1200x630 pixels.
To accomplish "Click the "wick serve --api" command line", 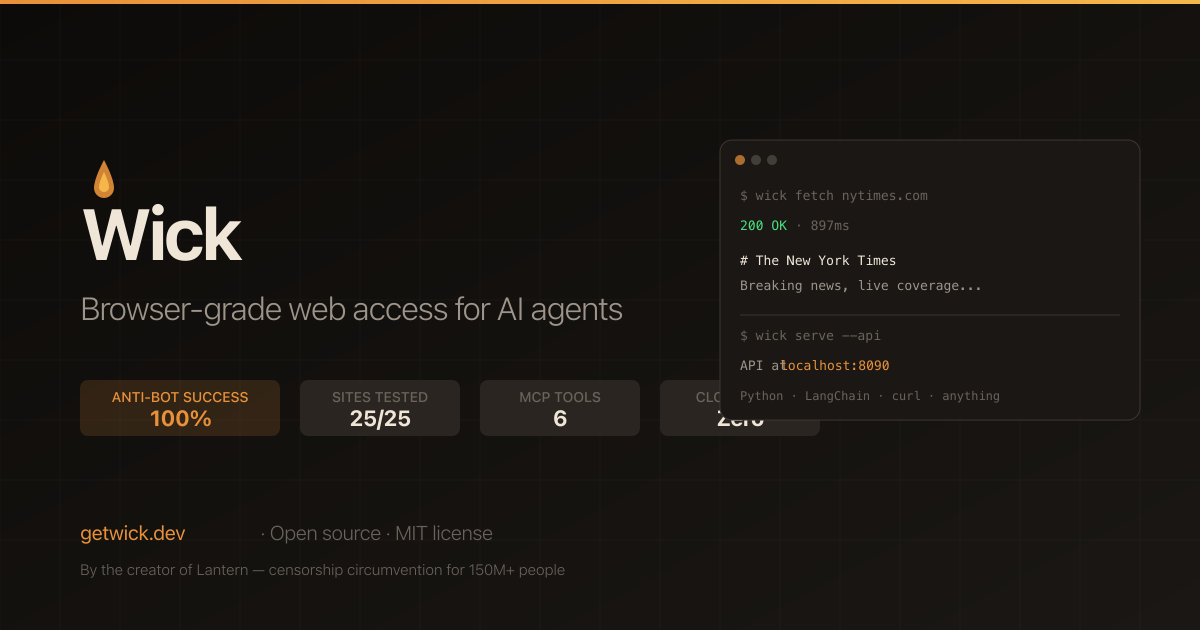I will point(810,336).
